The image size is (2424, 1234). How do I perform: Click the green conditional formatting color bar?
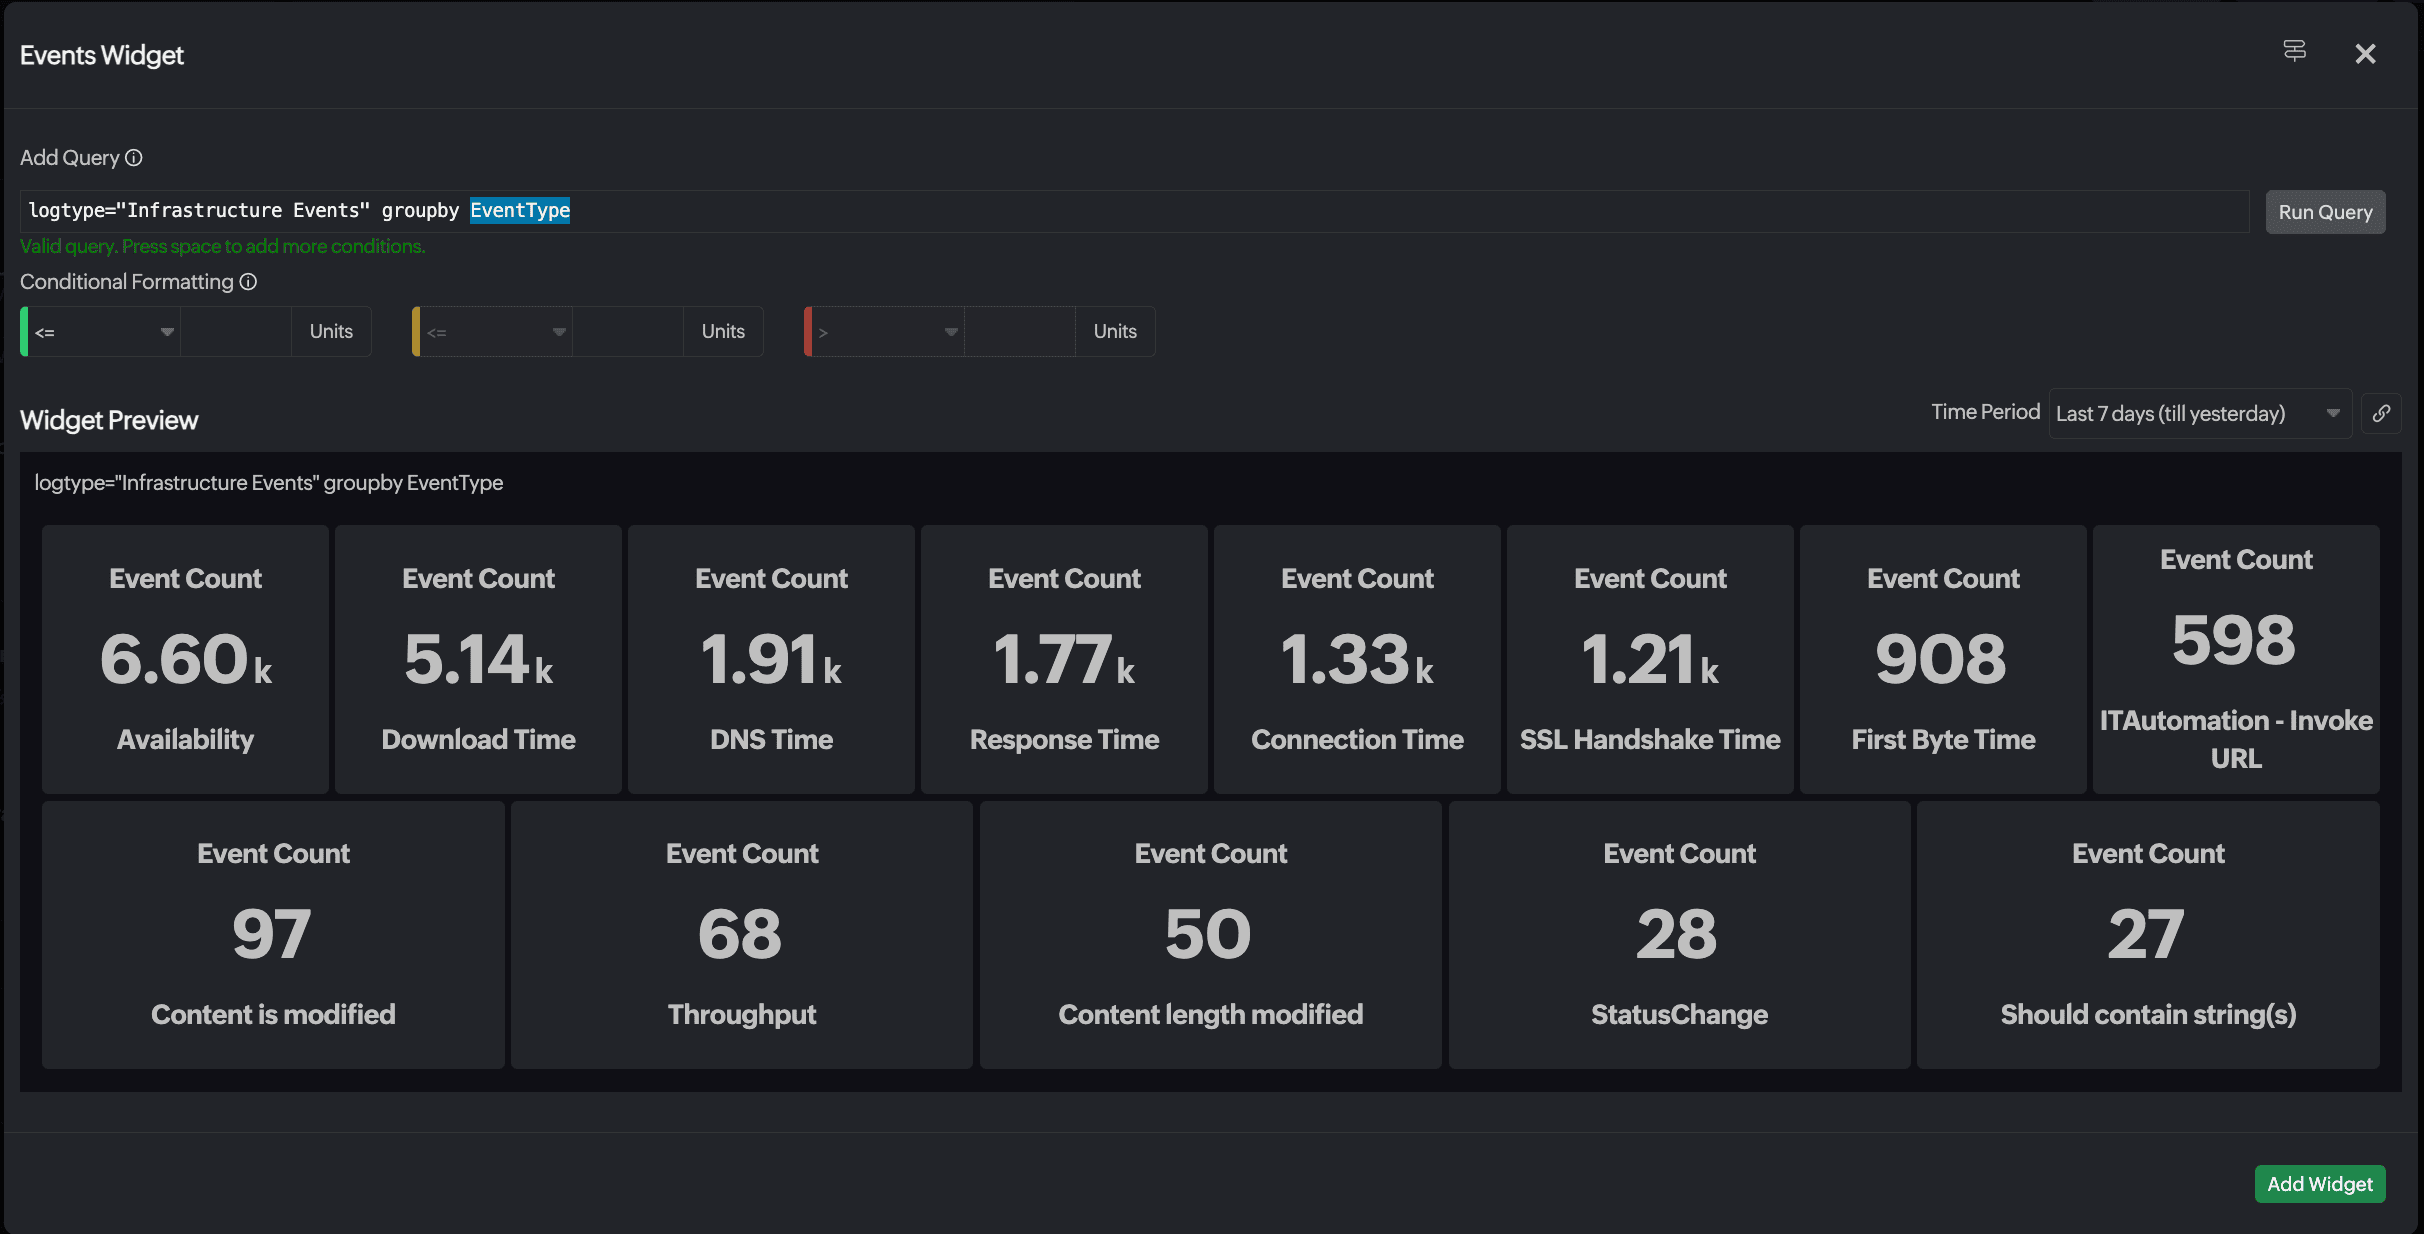(x=24, y=332)
